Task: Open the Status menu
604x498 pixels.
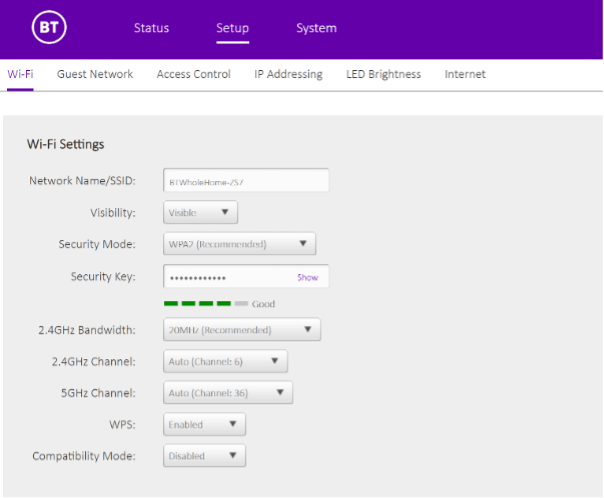Action: point(151,28)
